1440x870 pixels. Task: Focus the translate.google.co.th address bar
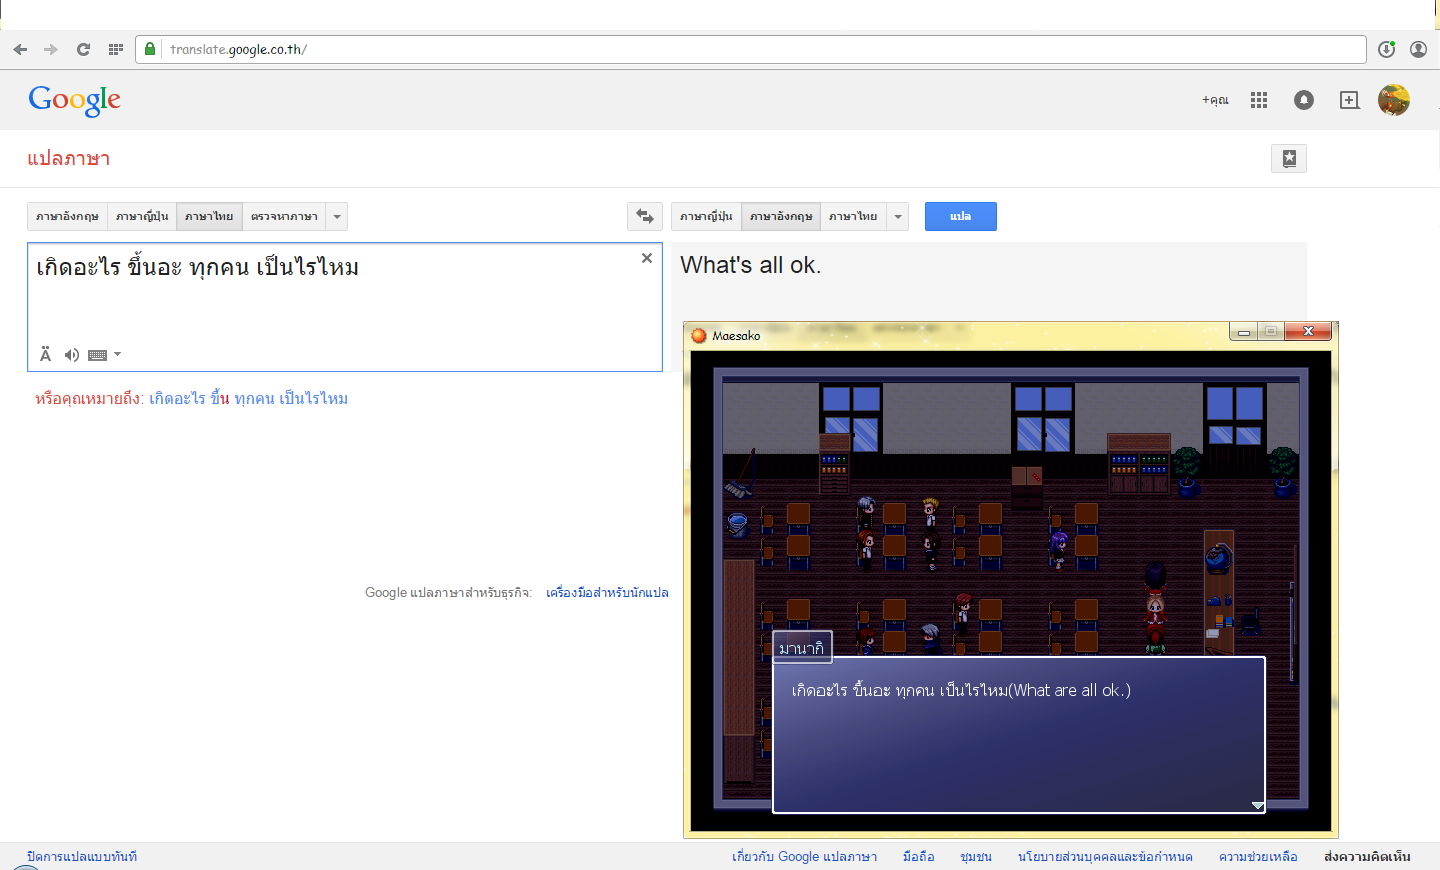(750, 49)
